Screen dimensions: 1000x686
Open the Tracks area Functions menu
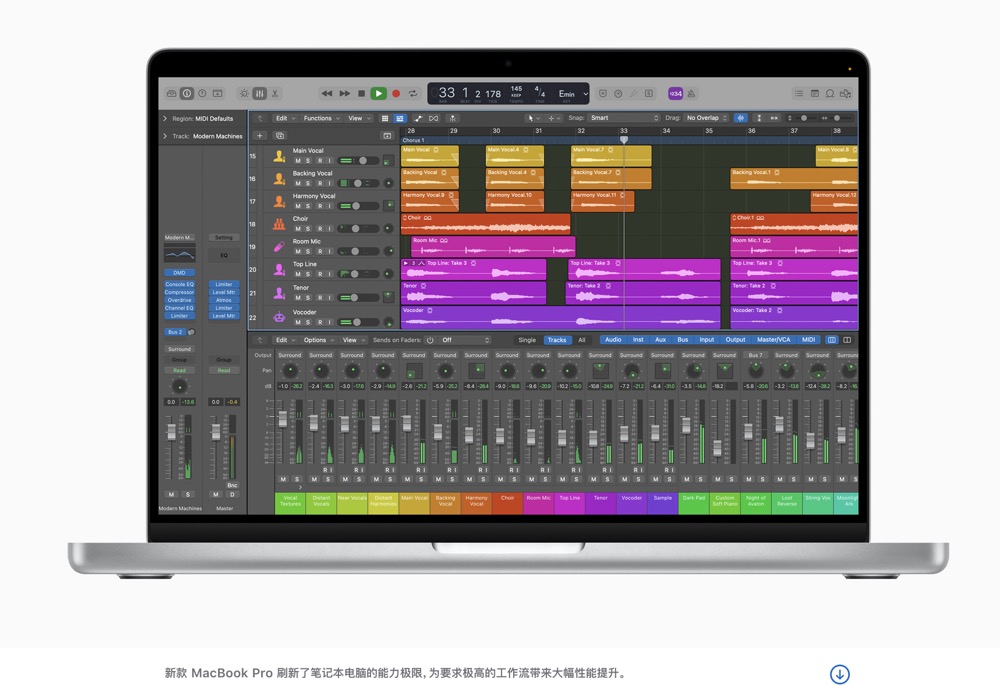321,119
